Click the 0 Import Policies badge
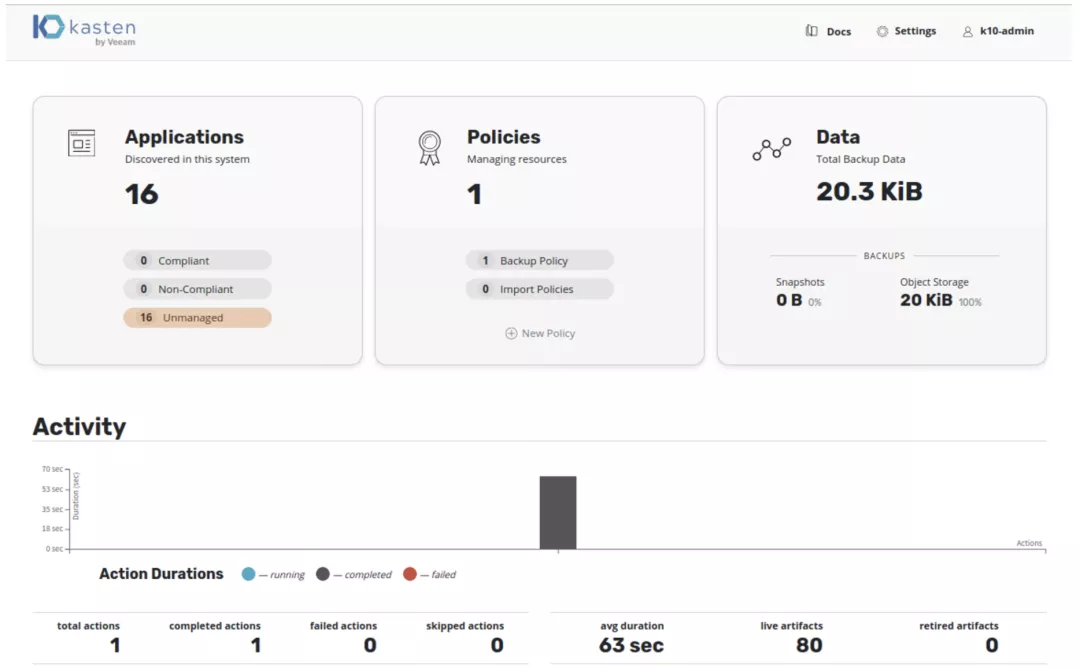 point(539,288)
